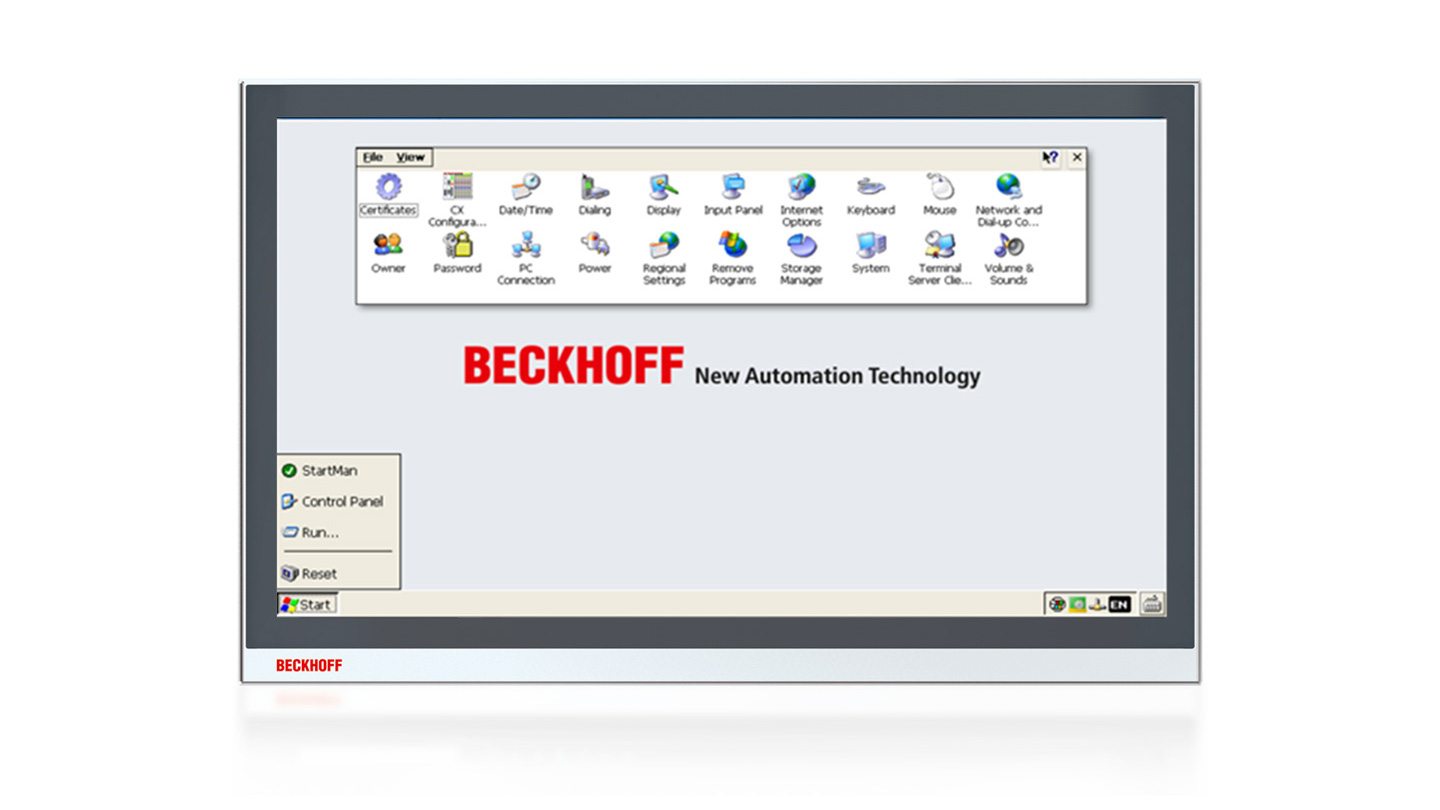
Task: Open the Display settings icon
Action: click(x=664, y=194)
